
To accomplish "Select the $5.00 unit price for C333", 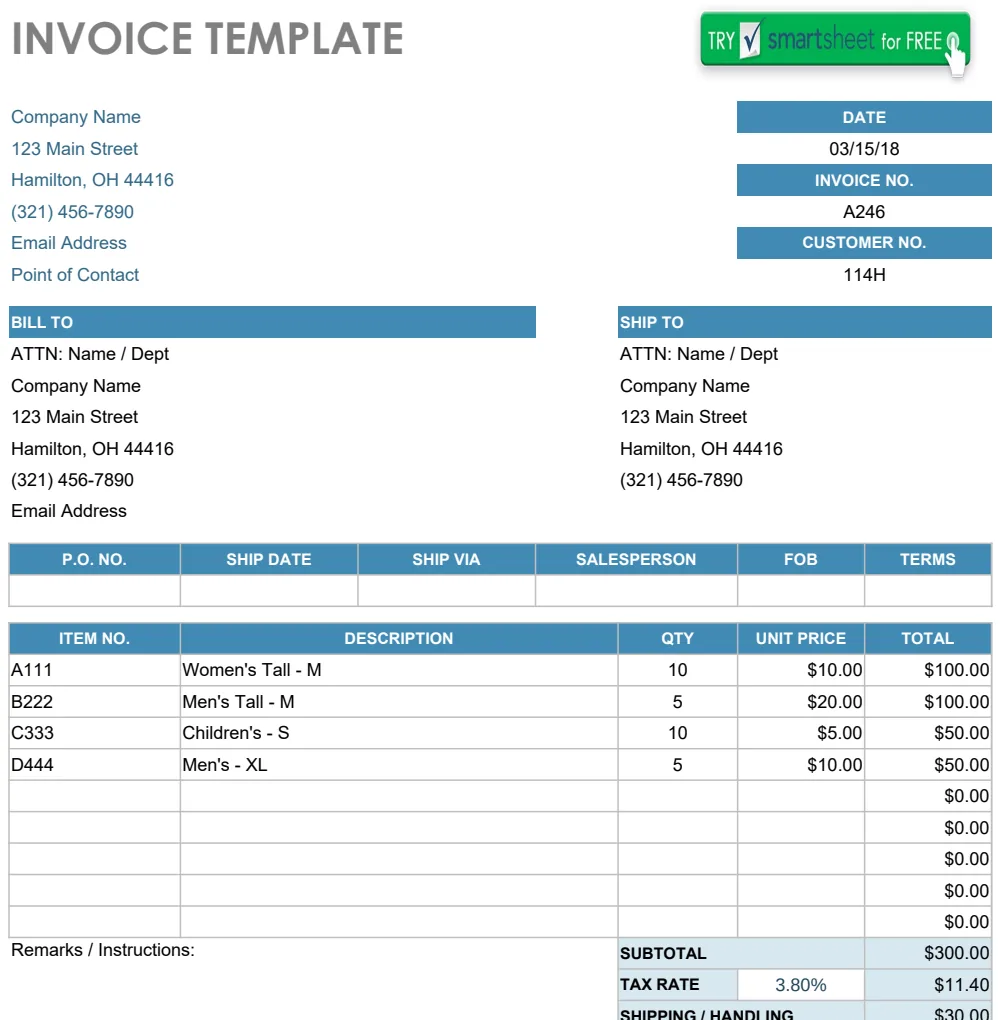I will click(x=839, y=733).
